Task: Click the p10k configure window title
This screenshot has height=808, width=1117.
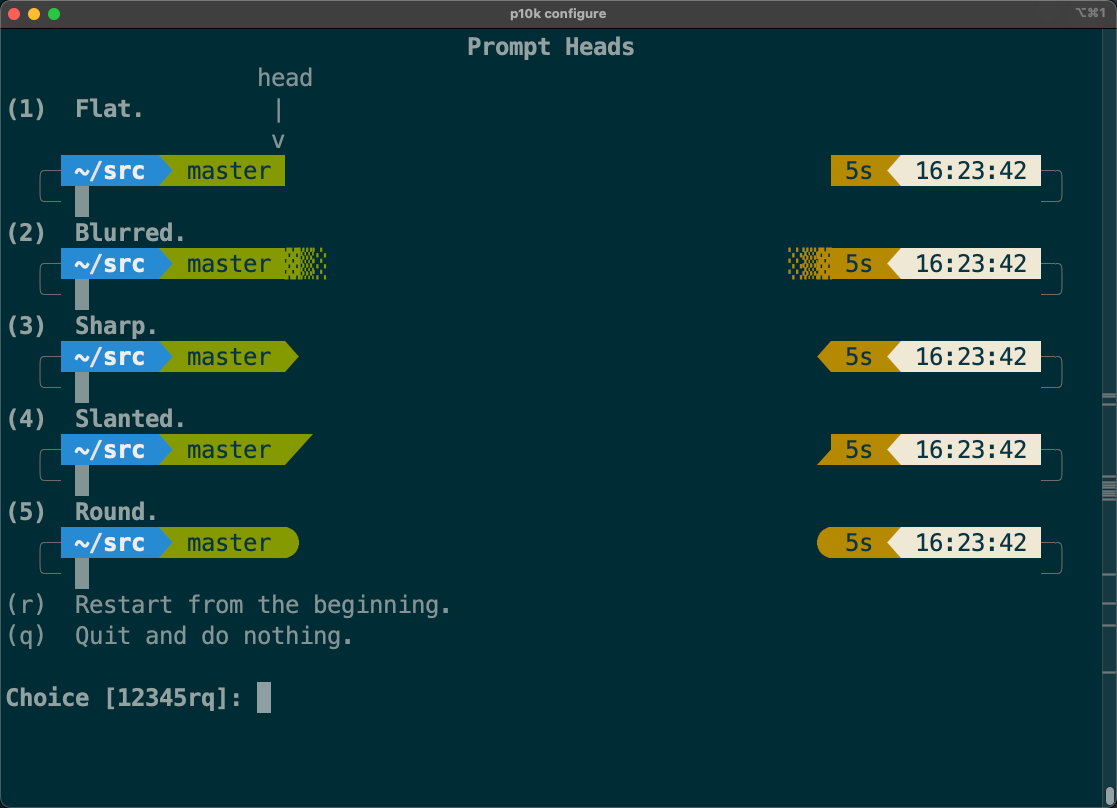Action: [x=557, y=14]
